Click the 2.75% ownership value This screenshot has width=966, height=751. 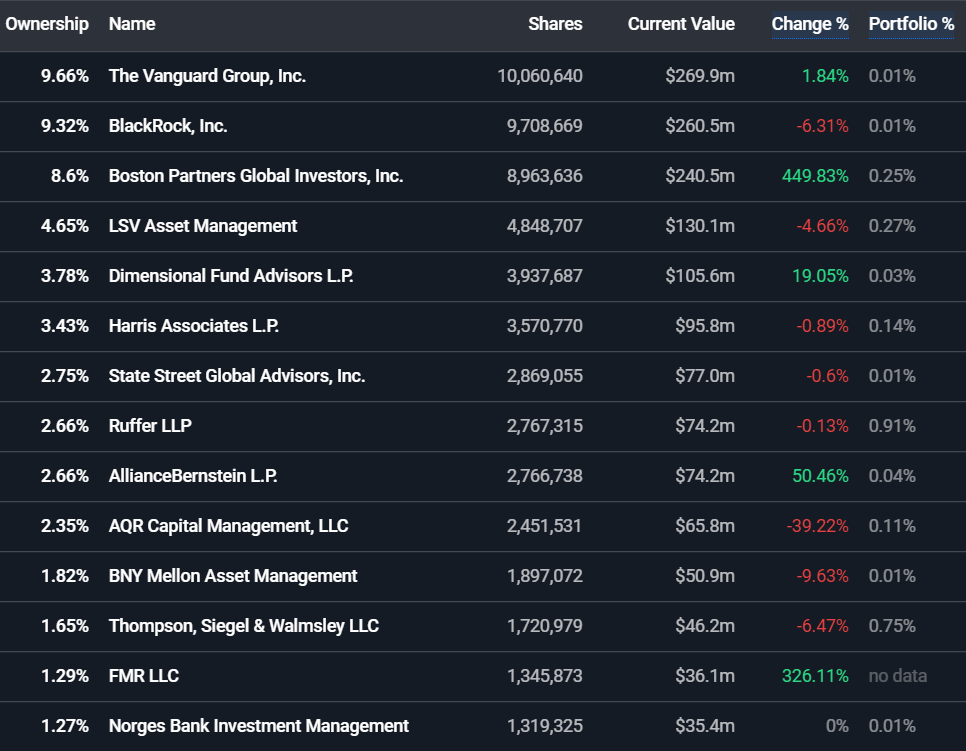[65, 376]
